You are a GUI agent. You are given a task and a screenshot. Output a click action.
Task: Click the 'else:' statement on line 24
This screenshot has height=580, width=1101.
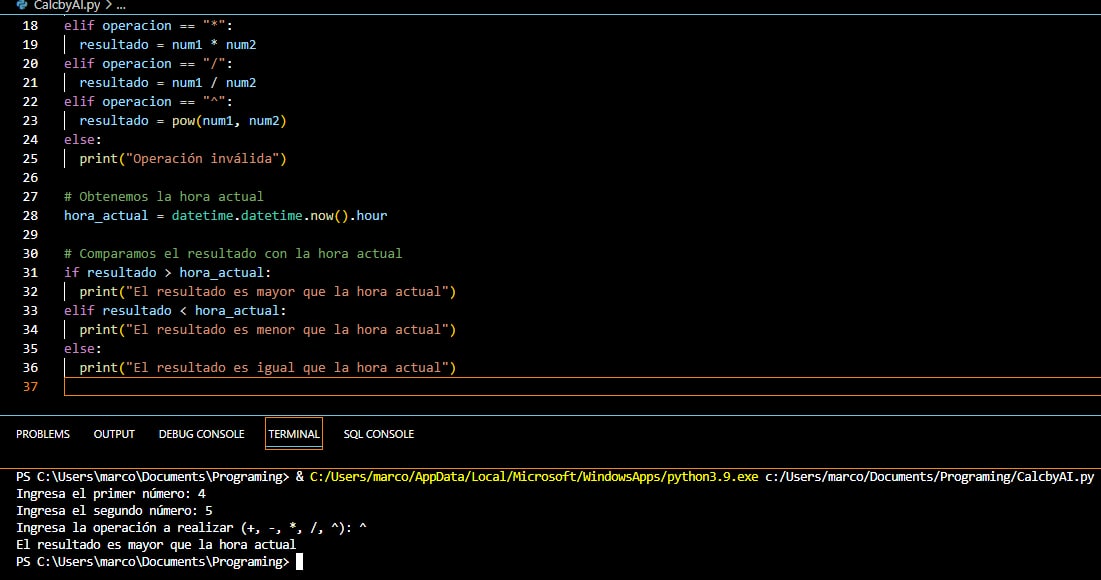pos(83,139)
